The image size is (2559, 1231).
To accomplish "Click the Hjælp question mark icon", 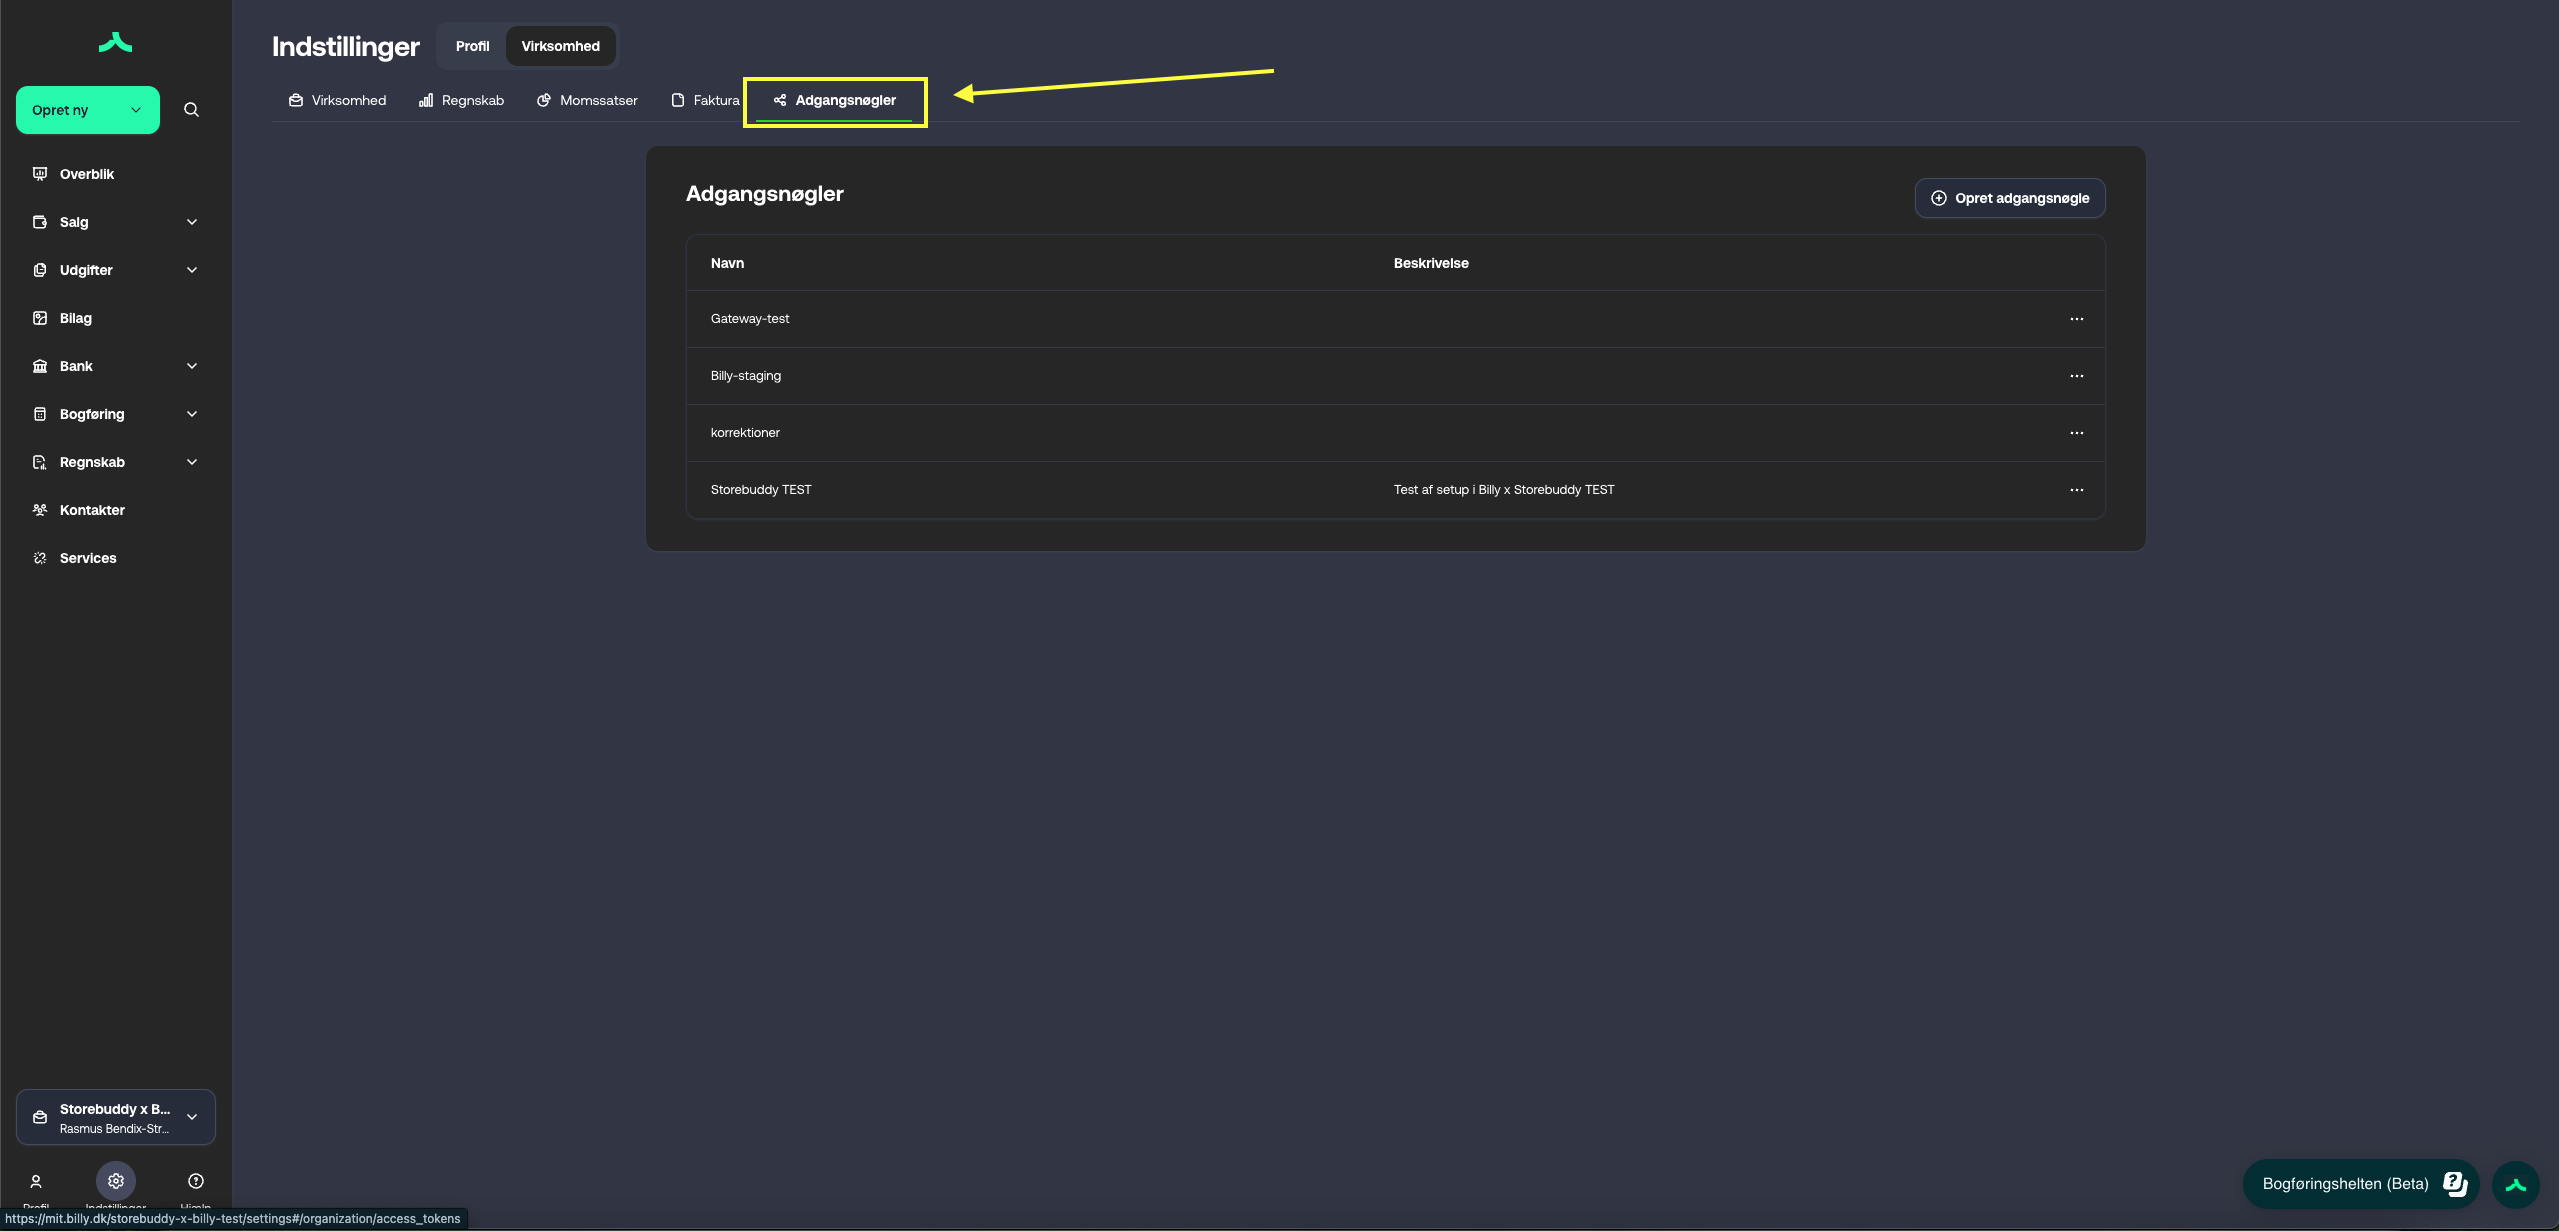I will coord(196,1181).
